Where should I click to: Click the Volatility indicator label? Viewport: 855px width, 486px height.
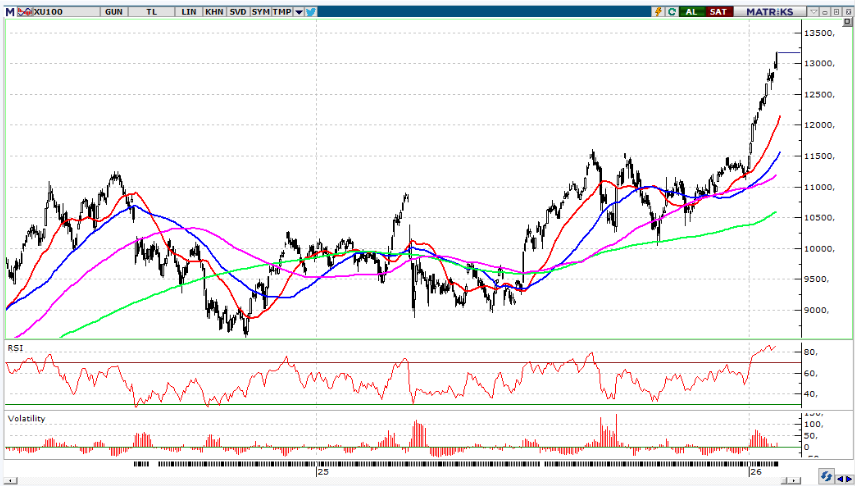pos(27,418)
